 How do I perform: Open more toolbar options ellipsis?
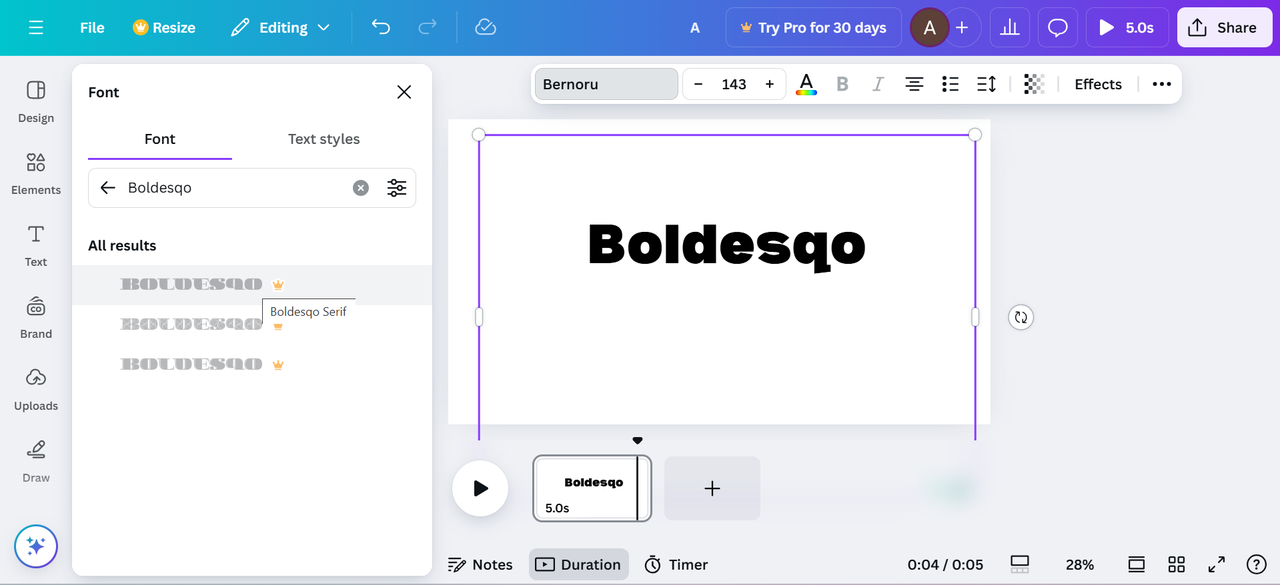point(1161,84)
